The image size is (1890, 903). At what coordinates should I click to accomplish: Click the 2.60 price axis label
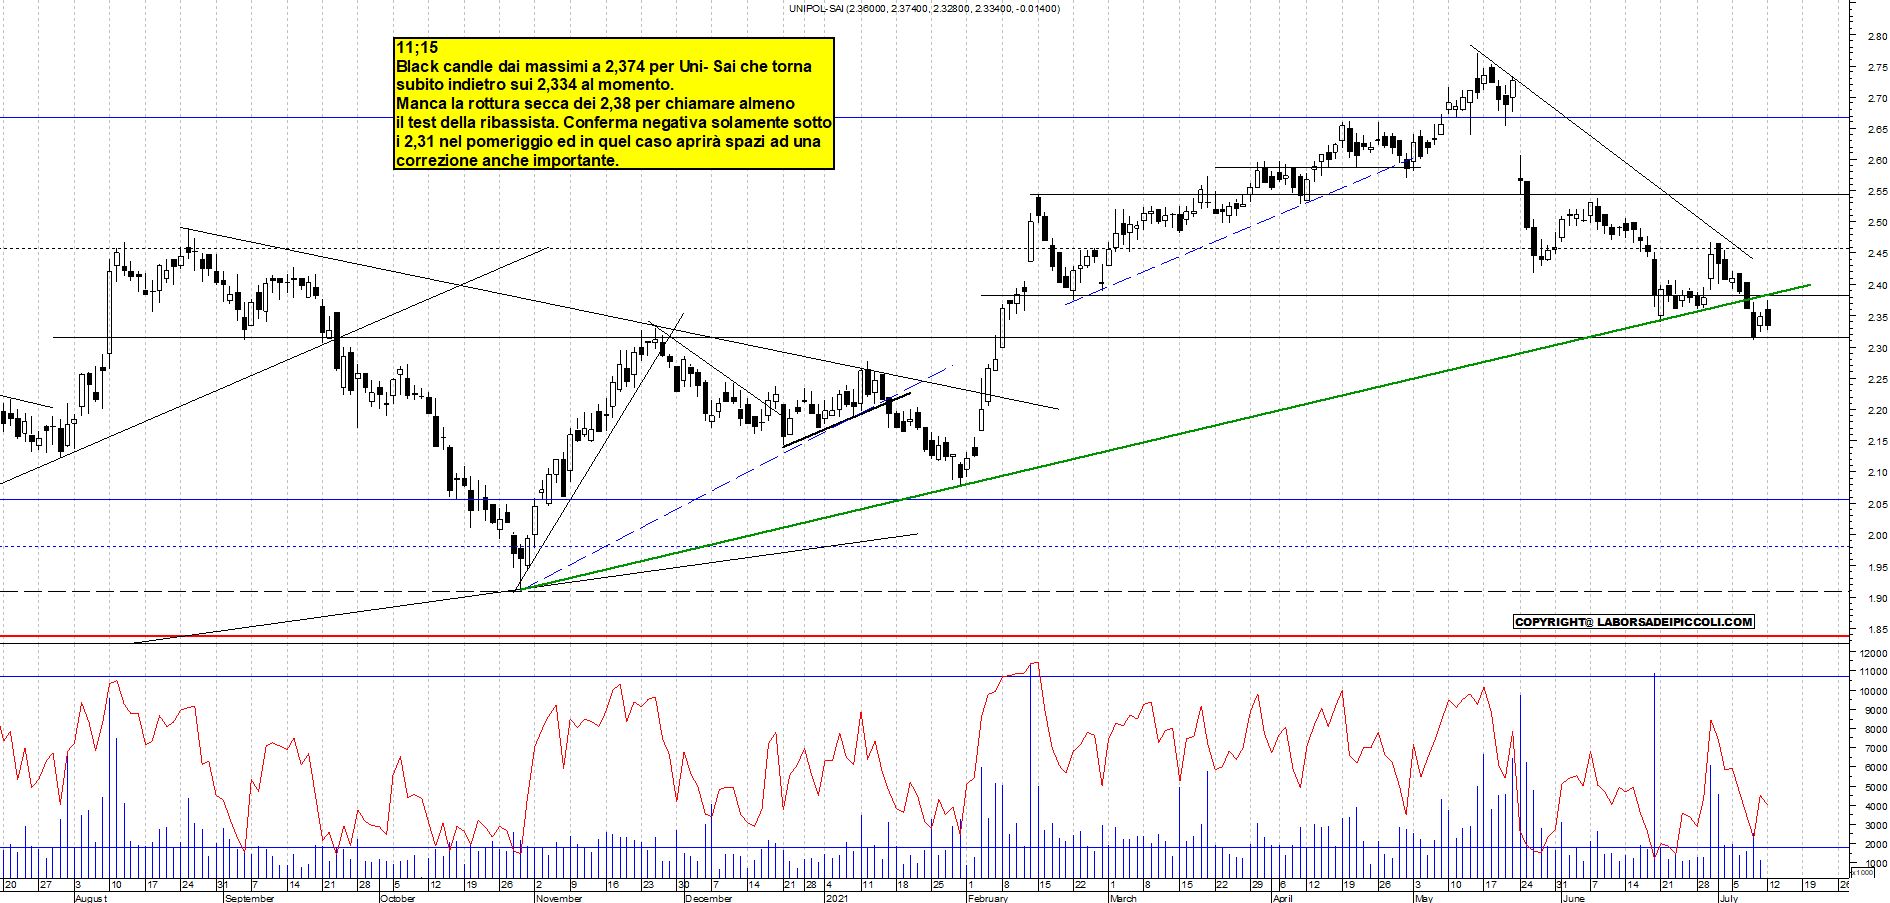coord(1876,161)
